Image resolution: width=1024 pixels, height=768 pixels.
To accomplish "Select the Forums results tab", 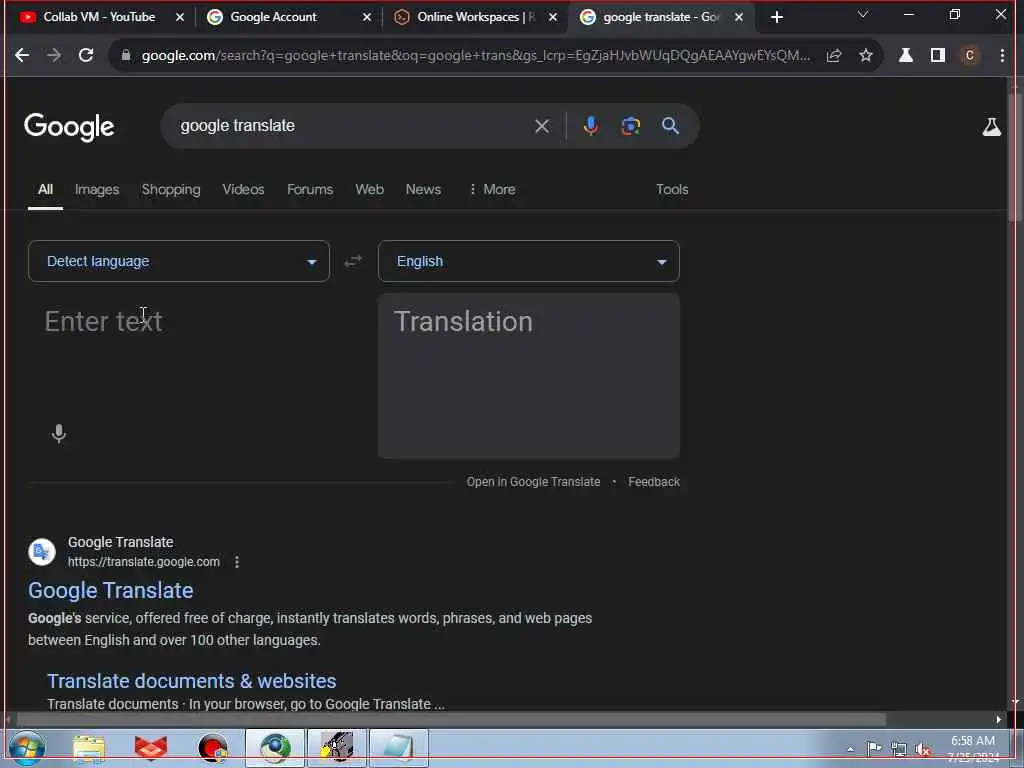I will coord(310,189).
